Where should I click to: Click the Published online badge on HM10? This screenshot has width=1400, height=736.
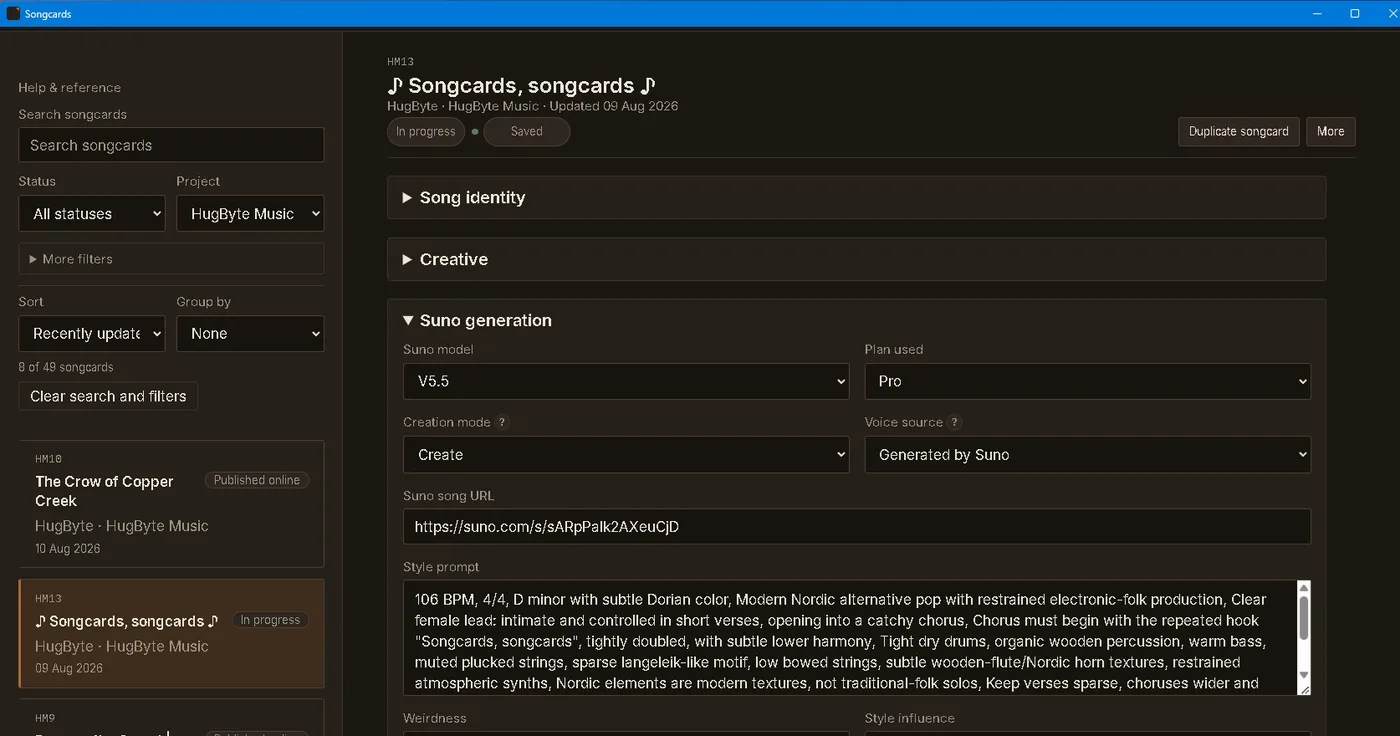(x=257, y=481)
